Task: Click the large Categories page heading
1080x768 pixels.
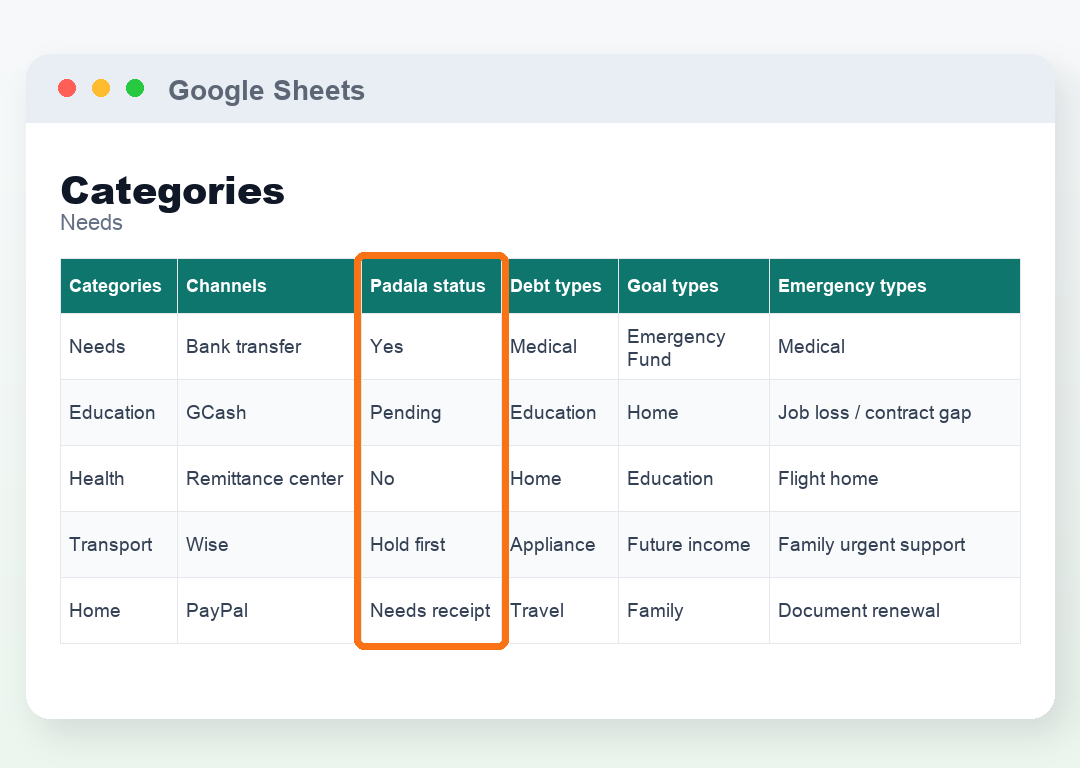Action: tap(172, 190)
